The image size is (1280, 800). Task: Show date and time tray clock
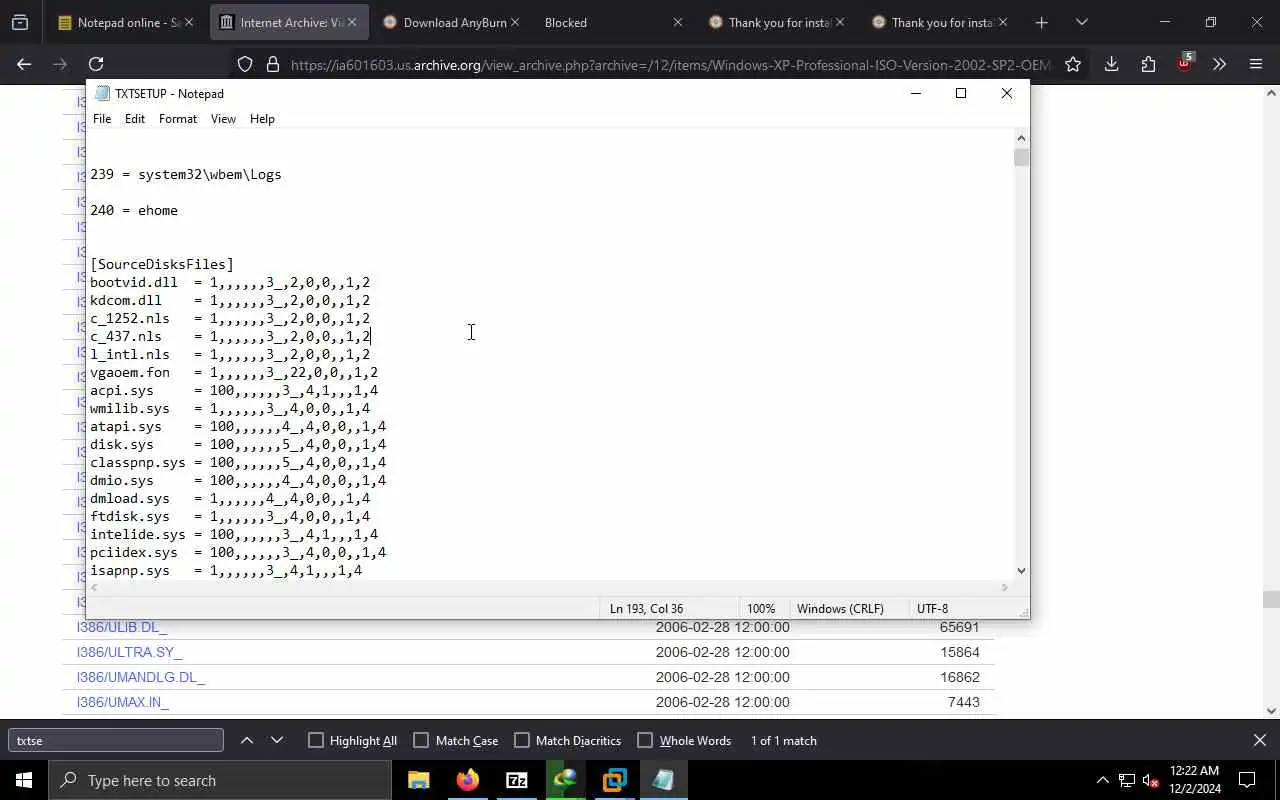[x=1193, y=780]
